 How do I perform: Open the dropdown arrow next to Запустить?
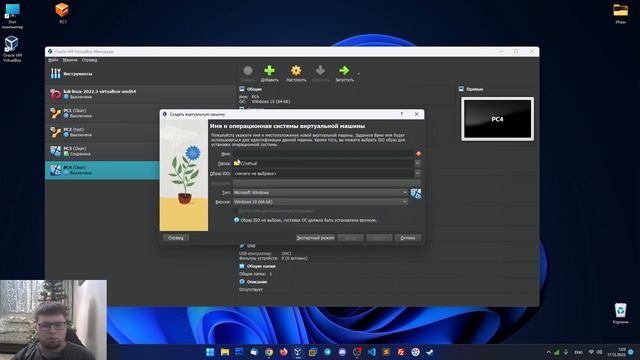click(x=358, y=74)
